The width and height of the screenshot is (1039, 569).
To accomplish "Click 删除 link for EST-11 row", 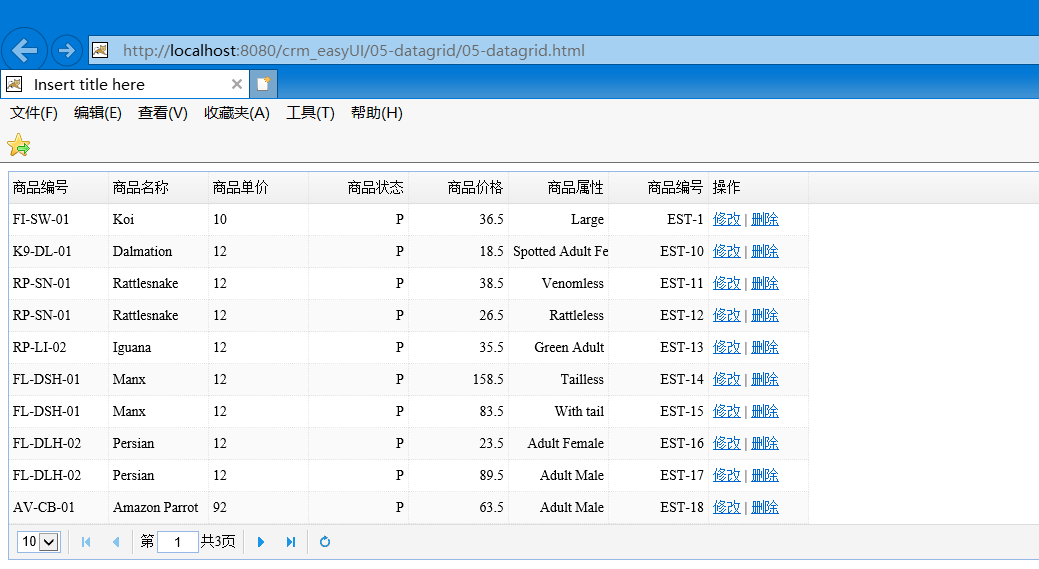I will [x=765, y=283].
